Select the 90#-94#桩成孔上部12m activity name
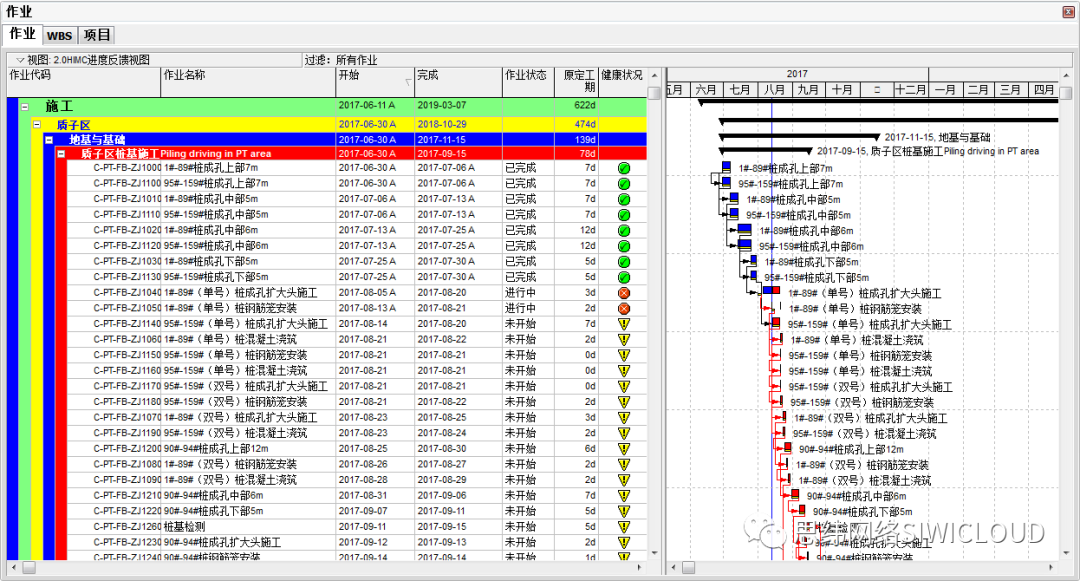 click(x=216, y=449)
